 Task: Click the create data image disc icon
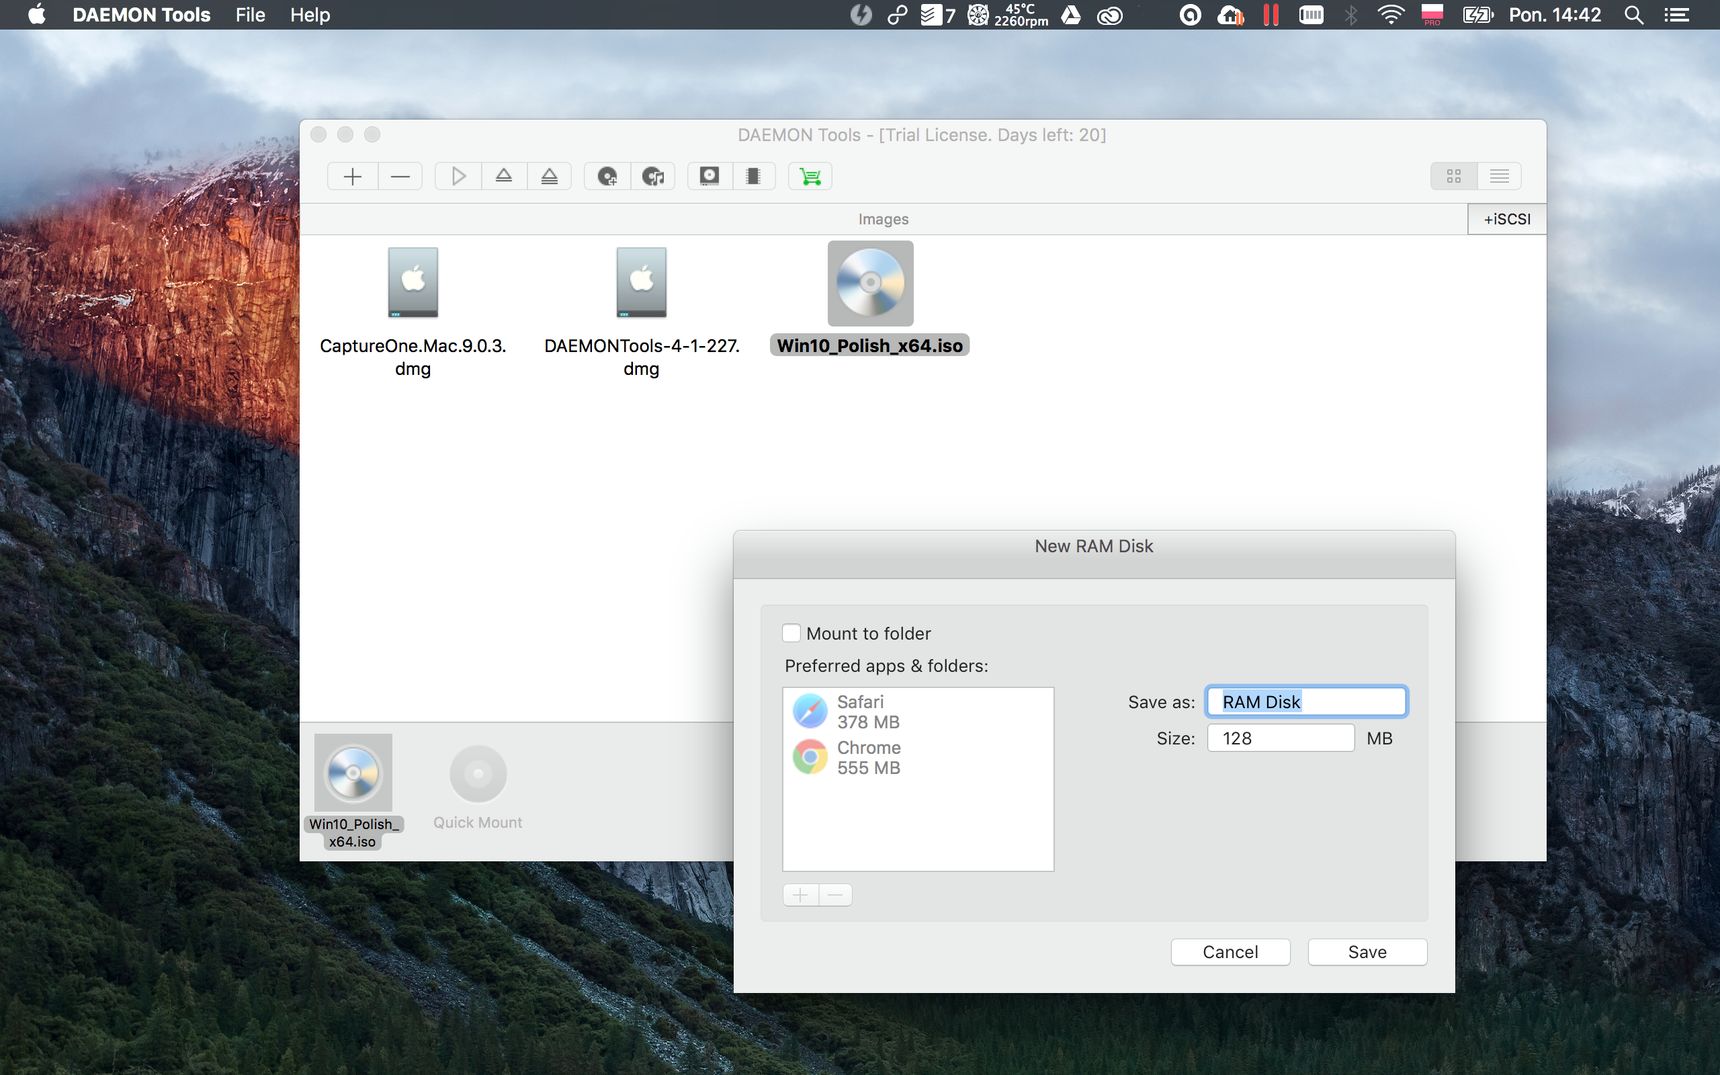coord(607,176)
